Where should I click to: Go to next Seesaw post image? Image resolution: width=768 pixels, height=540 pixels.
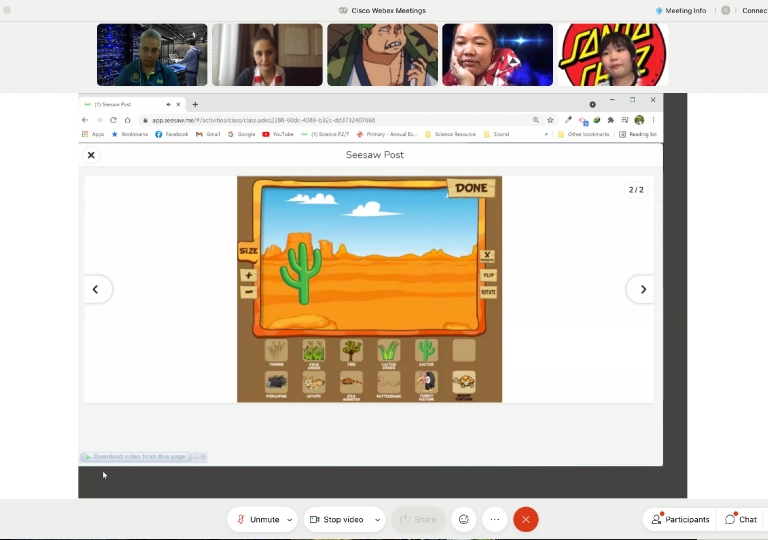pos(643,290)
